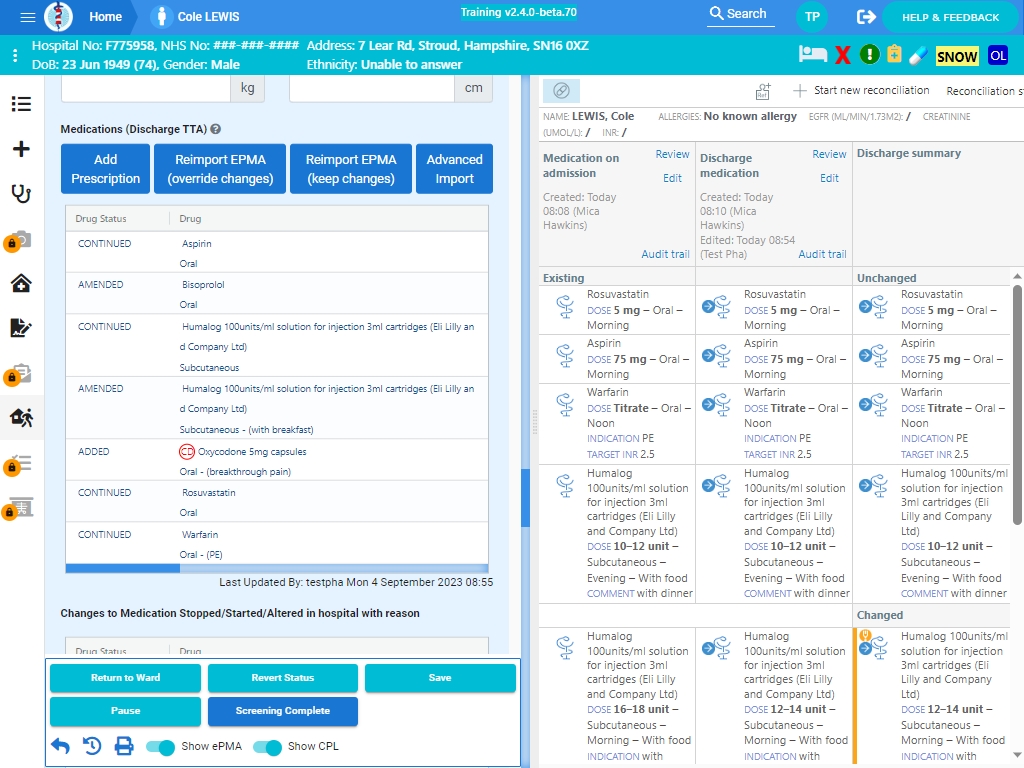Click the weight kg input field

point(146,89)
